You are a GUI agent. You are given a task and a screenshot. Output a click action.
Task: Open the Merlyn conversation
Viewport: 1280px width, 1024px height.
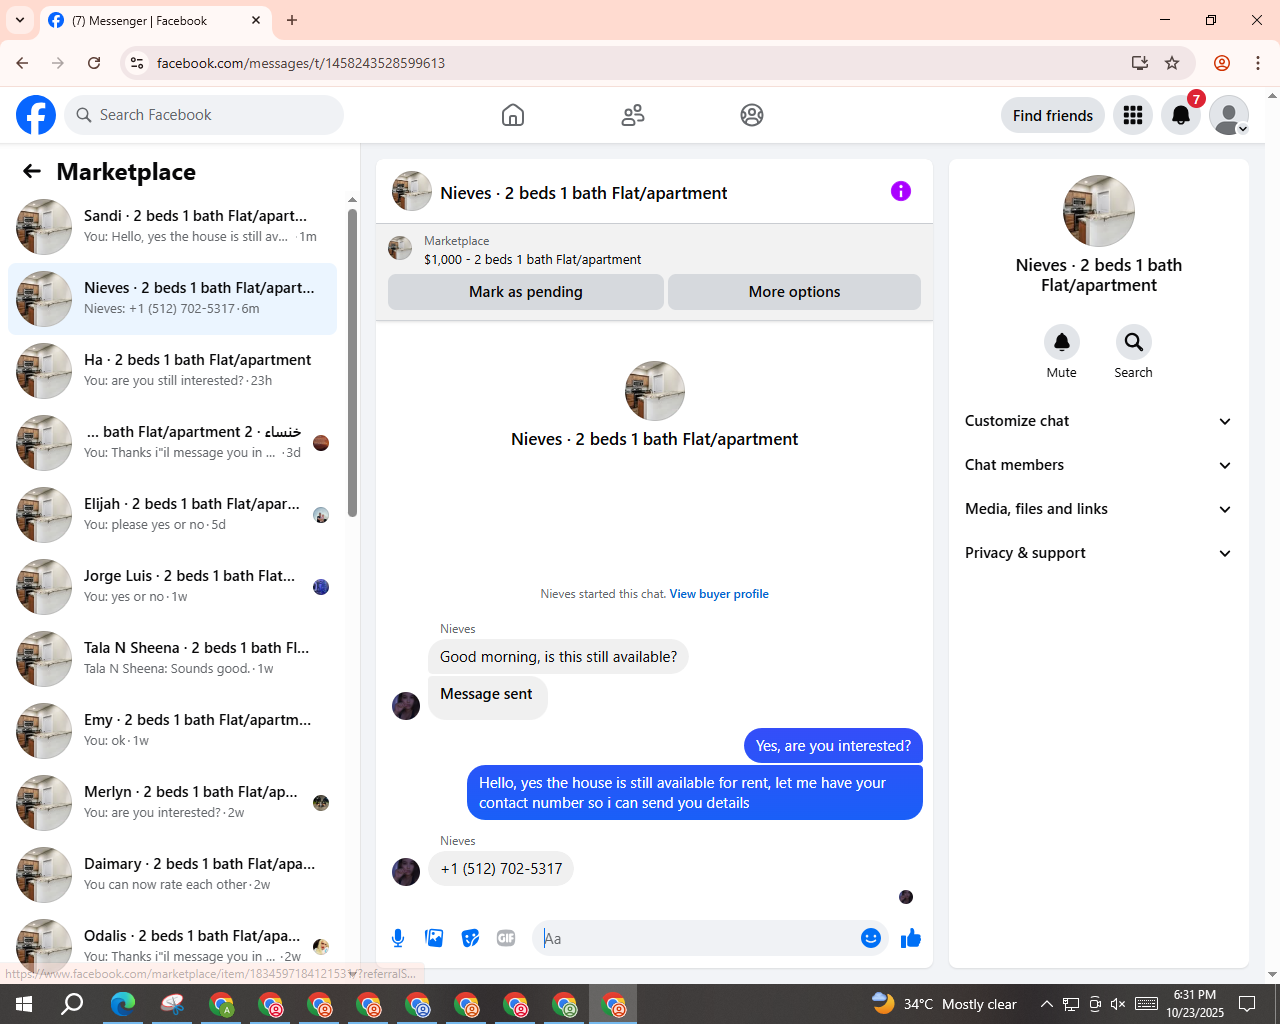click(172, 803)
